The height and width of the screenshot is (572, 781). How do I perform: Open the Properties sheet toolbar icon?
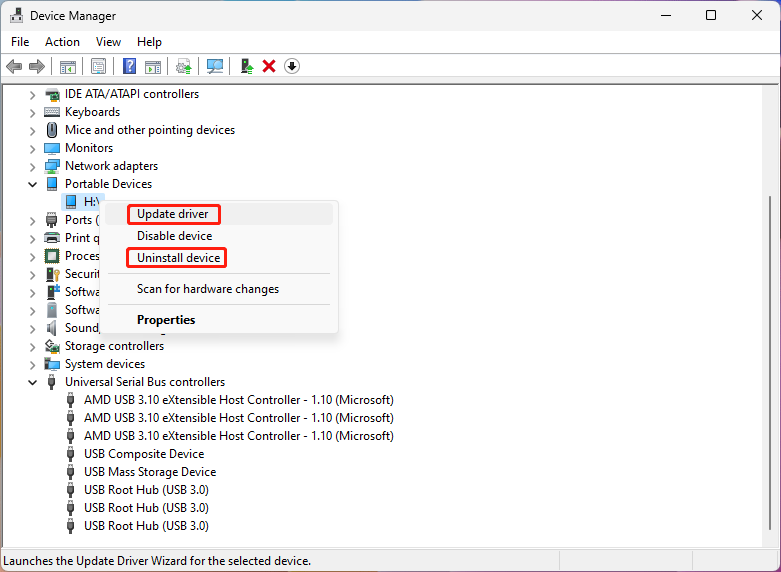tap(98, 66)
